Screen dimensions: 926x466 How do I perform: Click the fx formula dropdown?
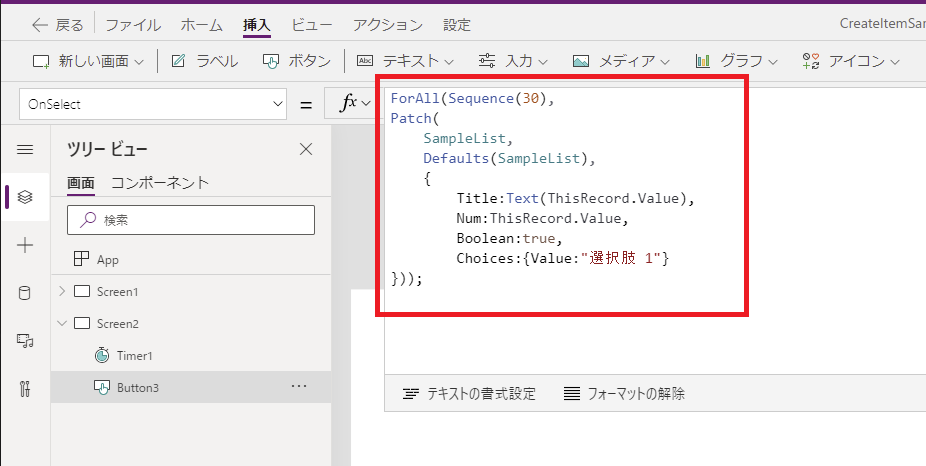pyautogui.click(x=354, y=104)
